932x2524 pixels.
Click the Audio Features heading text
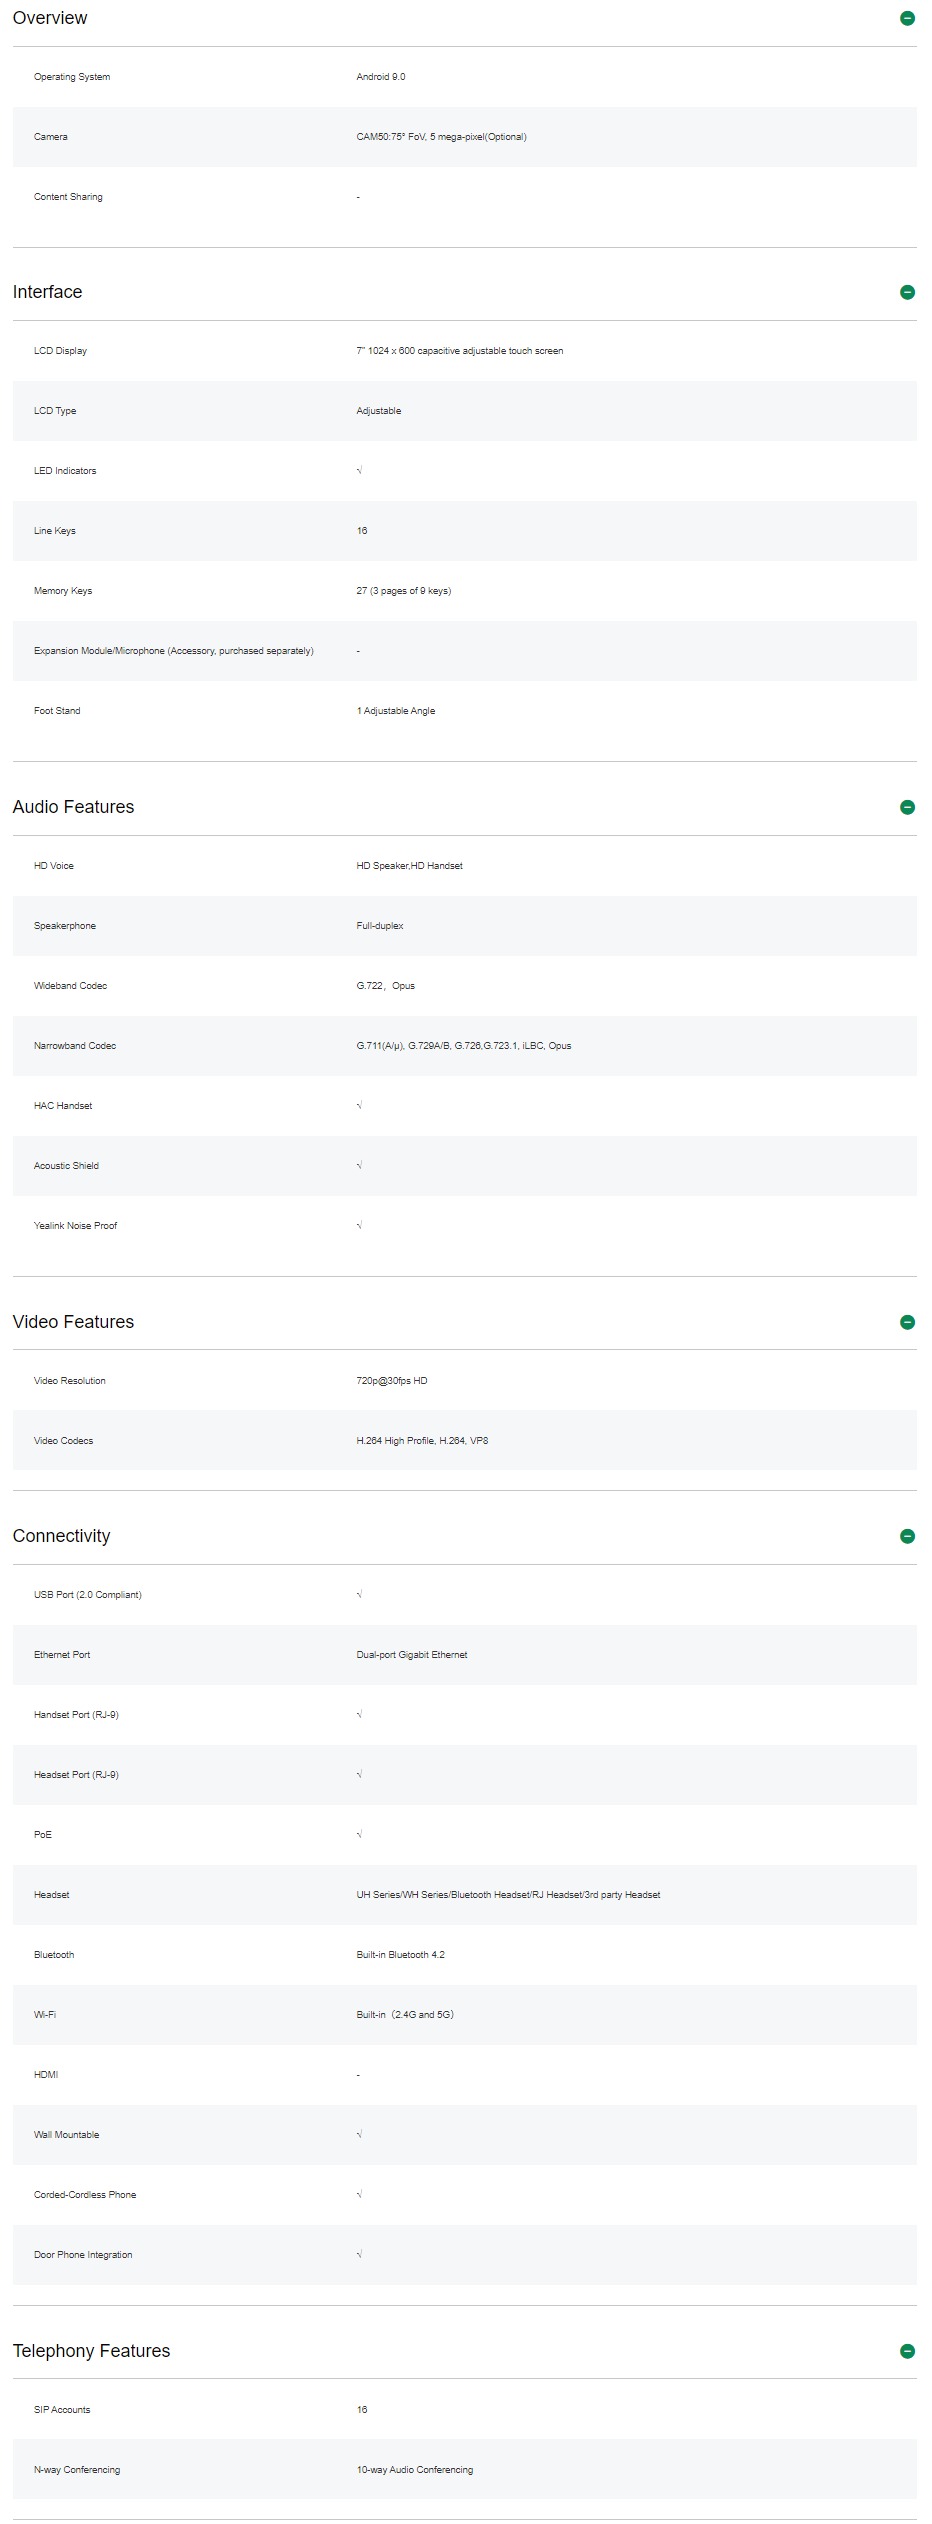click(x=73, y=807)
